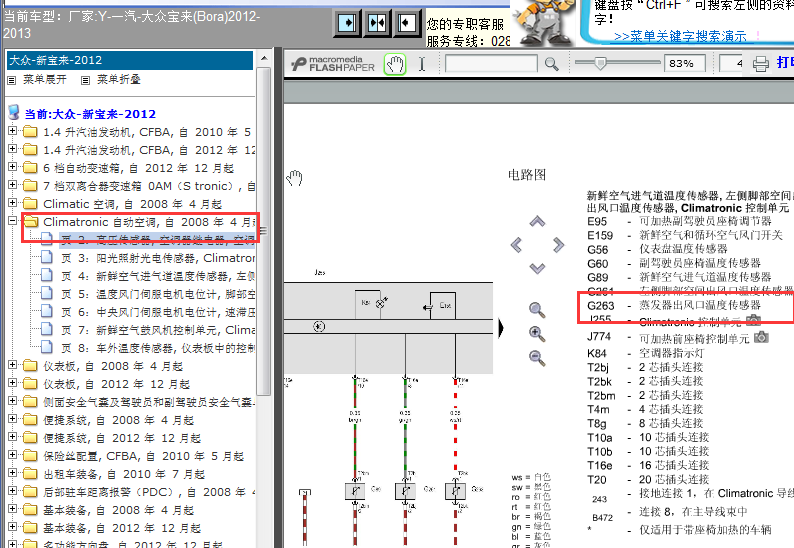Viewport: 794px width, 548px height.
Task: Open 页 4: 新鲜空气进气道温度传感器 page
Action: 157,276
